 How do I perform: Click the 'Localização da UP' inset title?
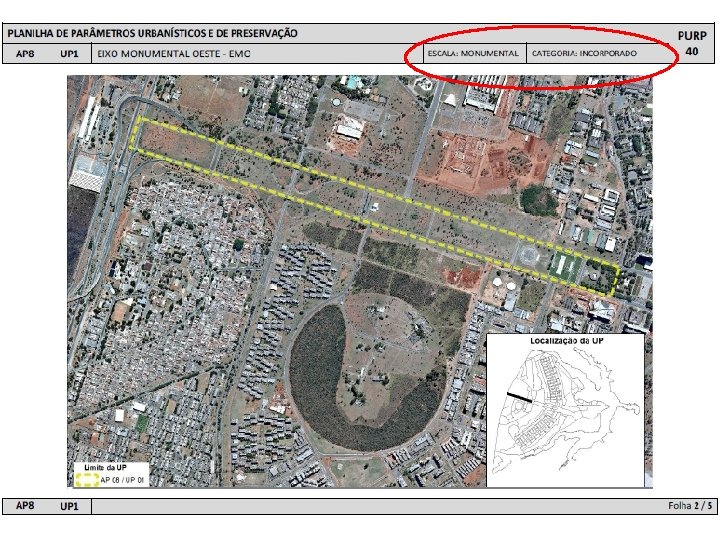[567, 341]
